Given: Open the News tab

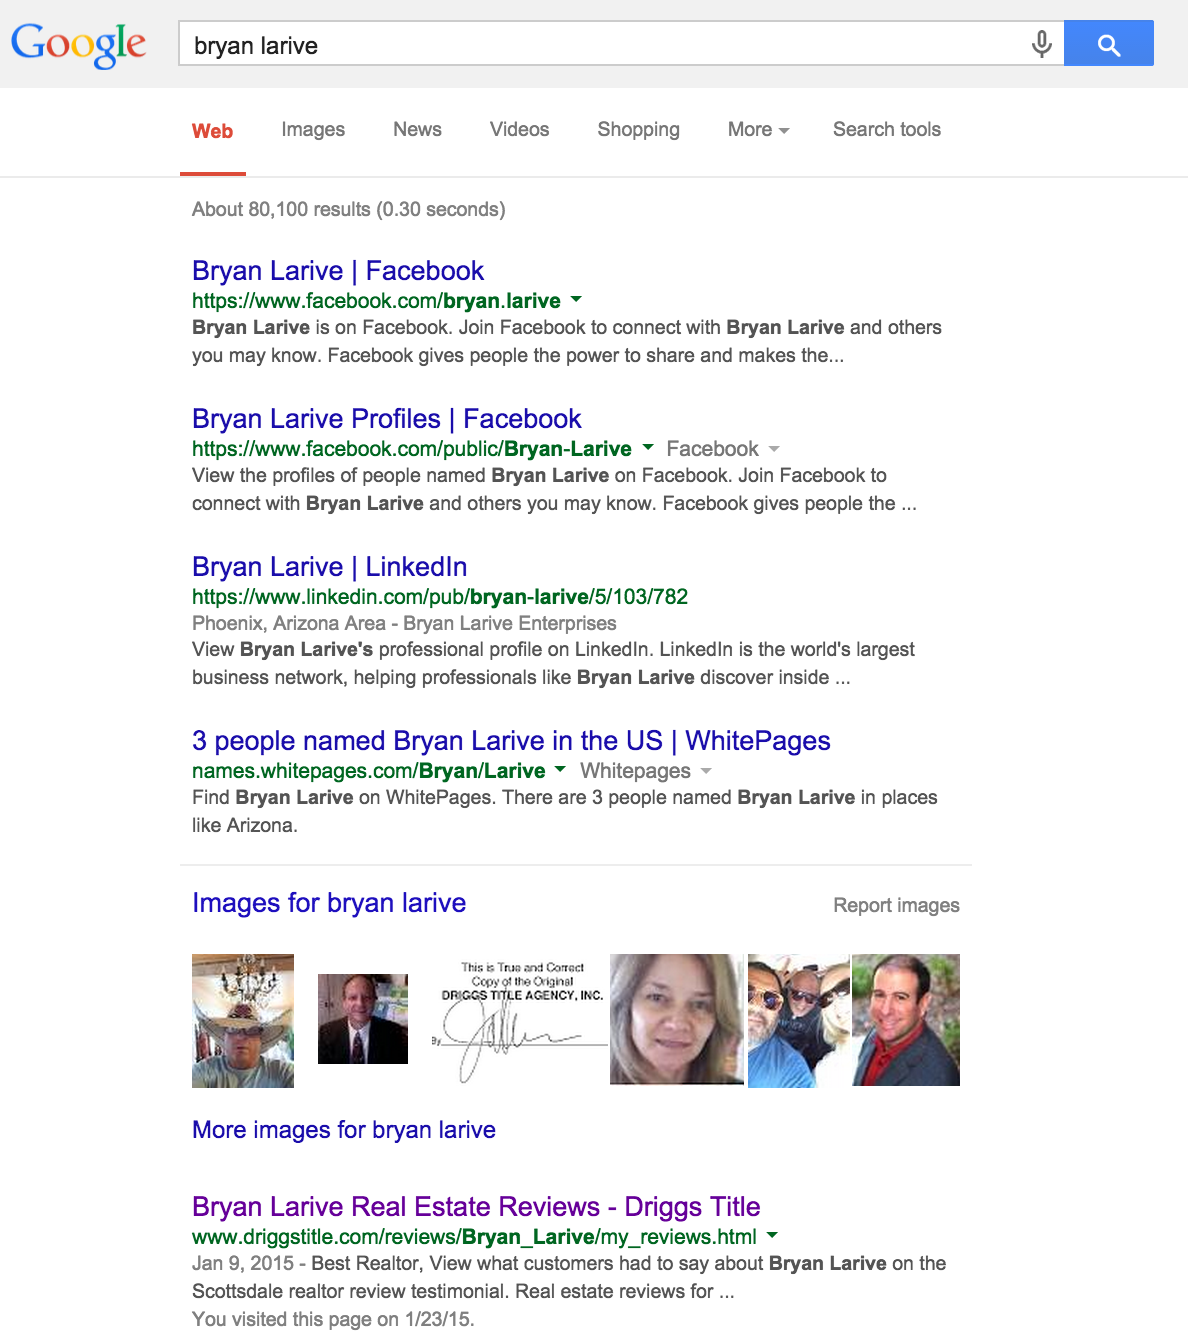Looking at the screenshot, I should click(x=417, y=130).
